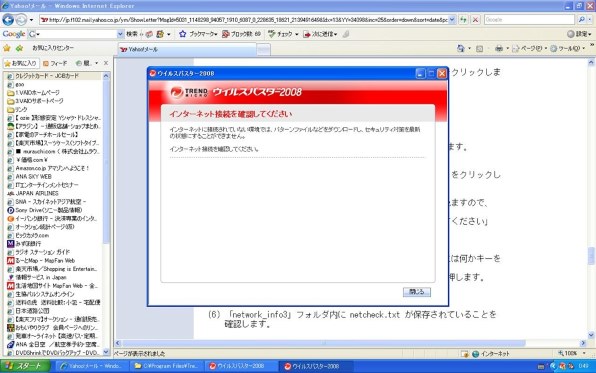This screenshot has height=373, width=596.
Task: Click the red stop loading icon
Action: coord(475,20)
